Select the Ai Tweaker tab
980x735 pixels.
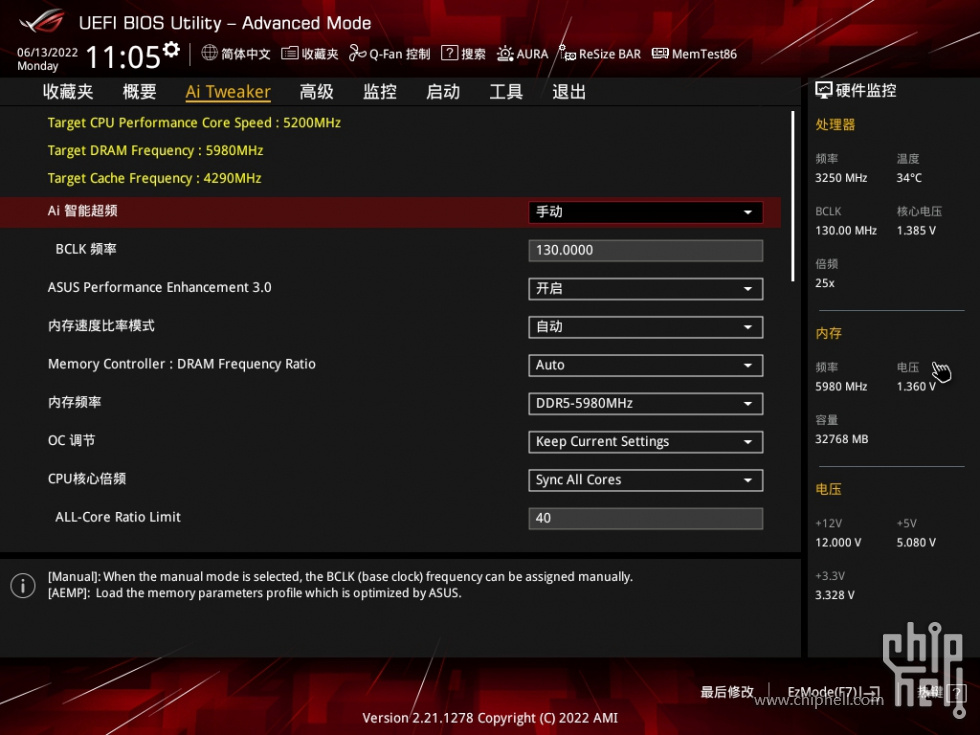[x=228, y=92]
